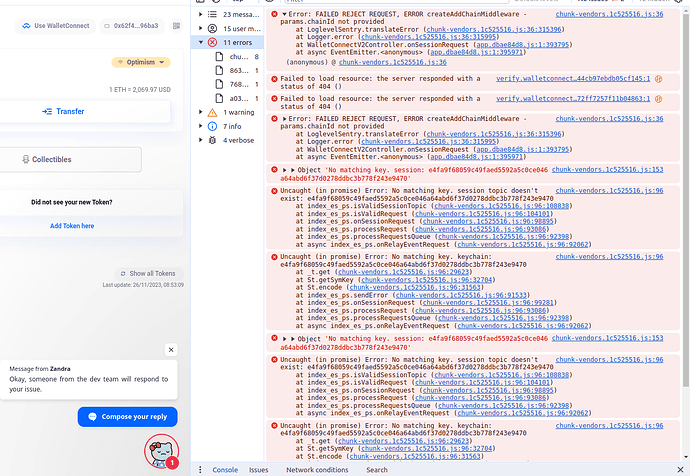Click the small icon in the 0x62f4...96ba3 address chip

[x=106, y=26]
